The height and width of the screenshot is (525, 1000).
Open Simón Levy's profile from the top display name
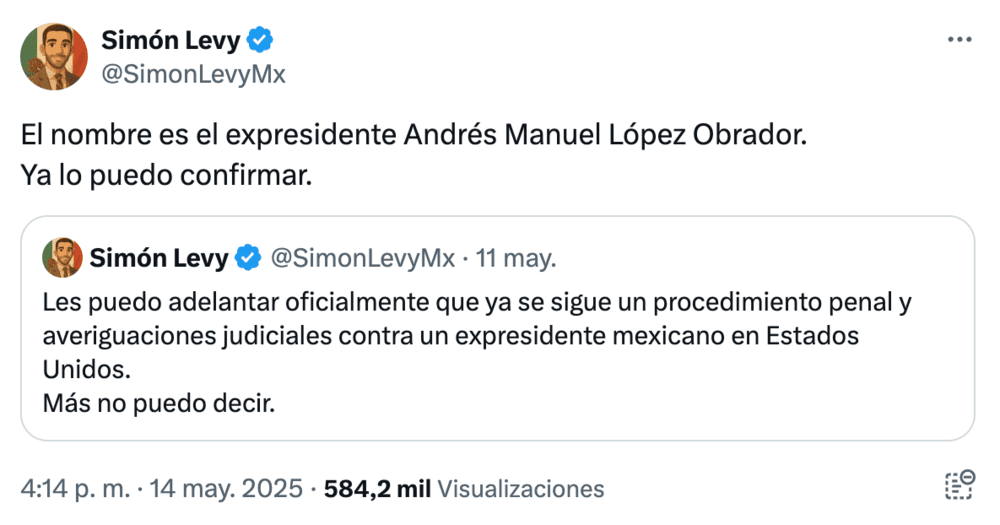(x=170, y=40)
